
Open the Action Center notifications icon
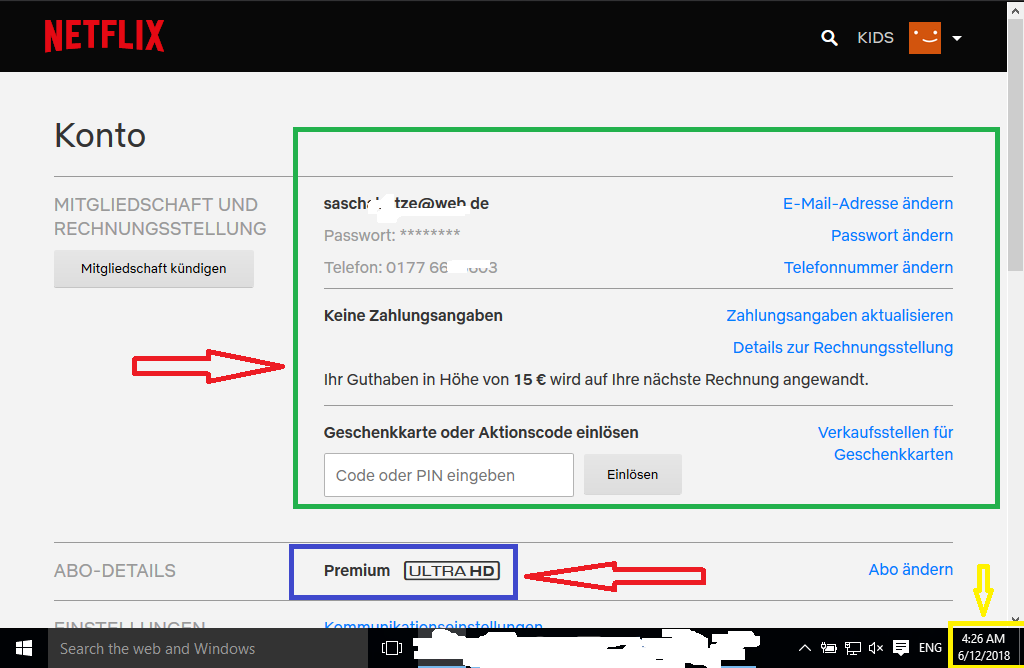[x=901, y=648]
